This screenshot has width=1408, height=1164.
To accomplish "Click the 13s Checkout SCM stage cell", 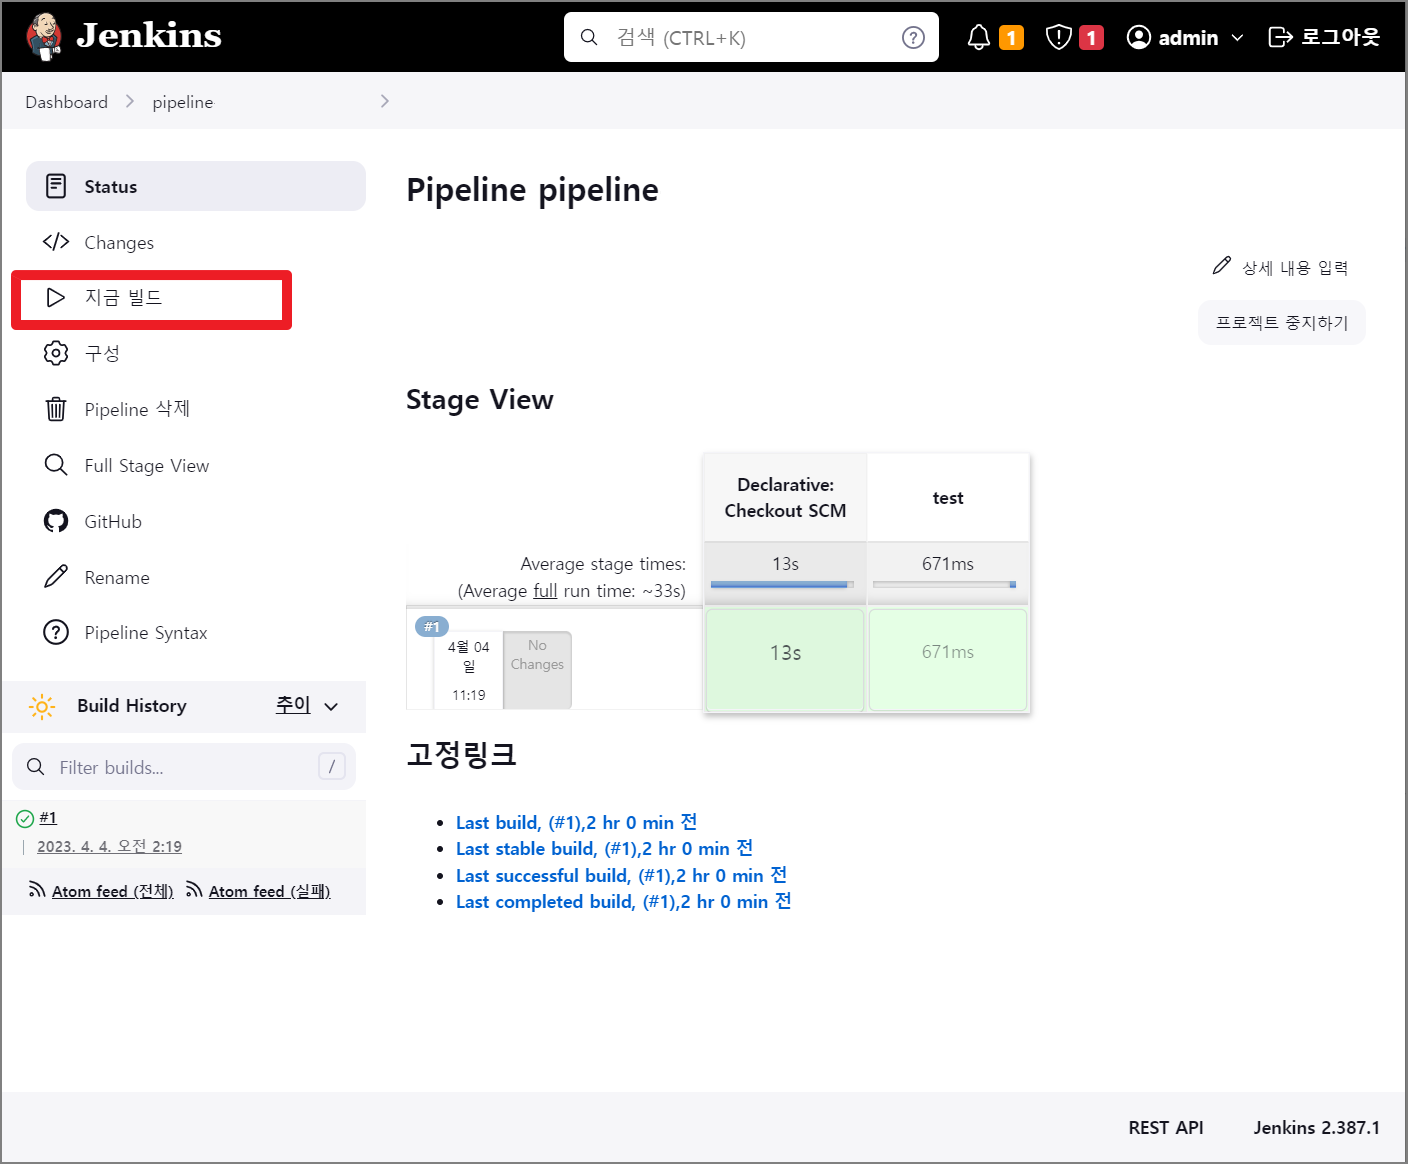I will click(x=785, y=660).
